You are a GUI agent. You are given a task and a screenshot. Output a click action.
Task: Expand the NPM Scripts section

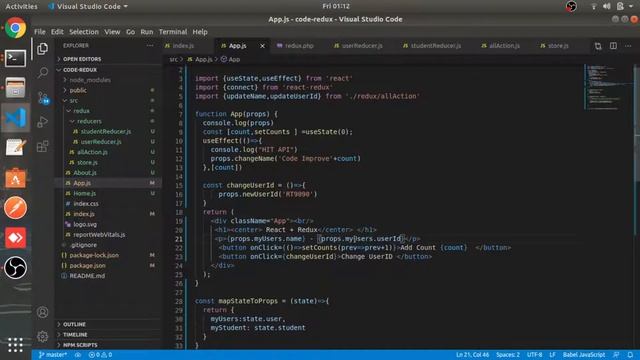click(x=80, y=345)
